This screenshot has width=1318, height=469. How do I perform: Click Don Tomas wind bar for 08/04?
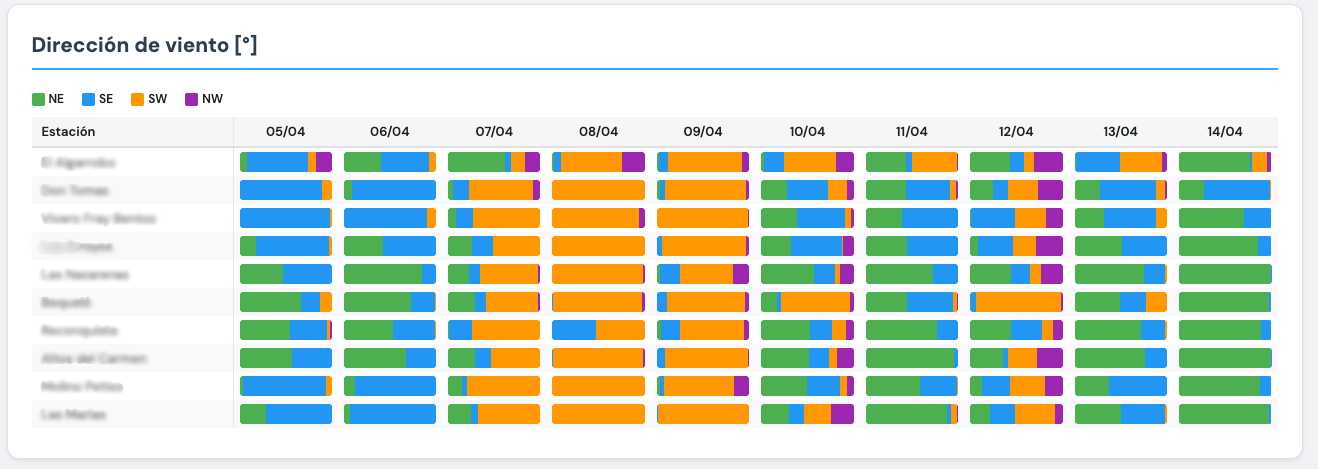pyautogui.click(x=598, y=190)
